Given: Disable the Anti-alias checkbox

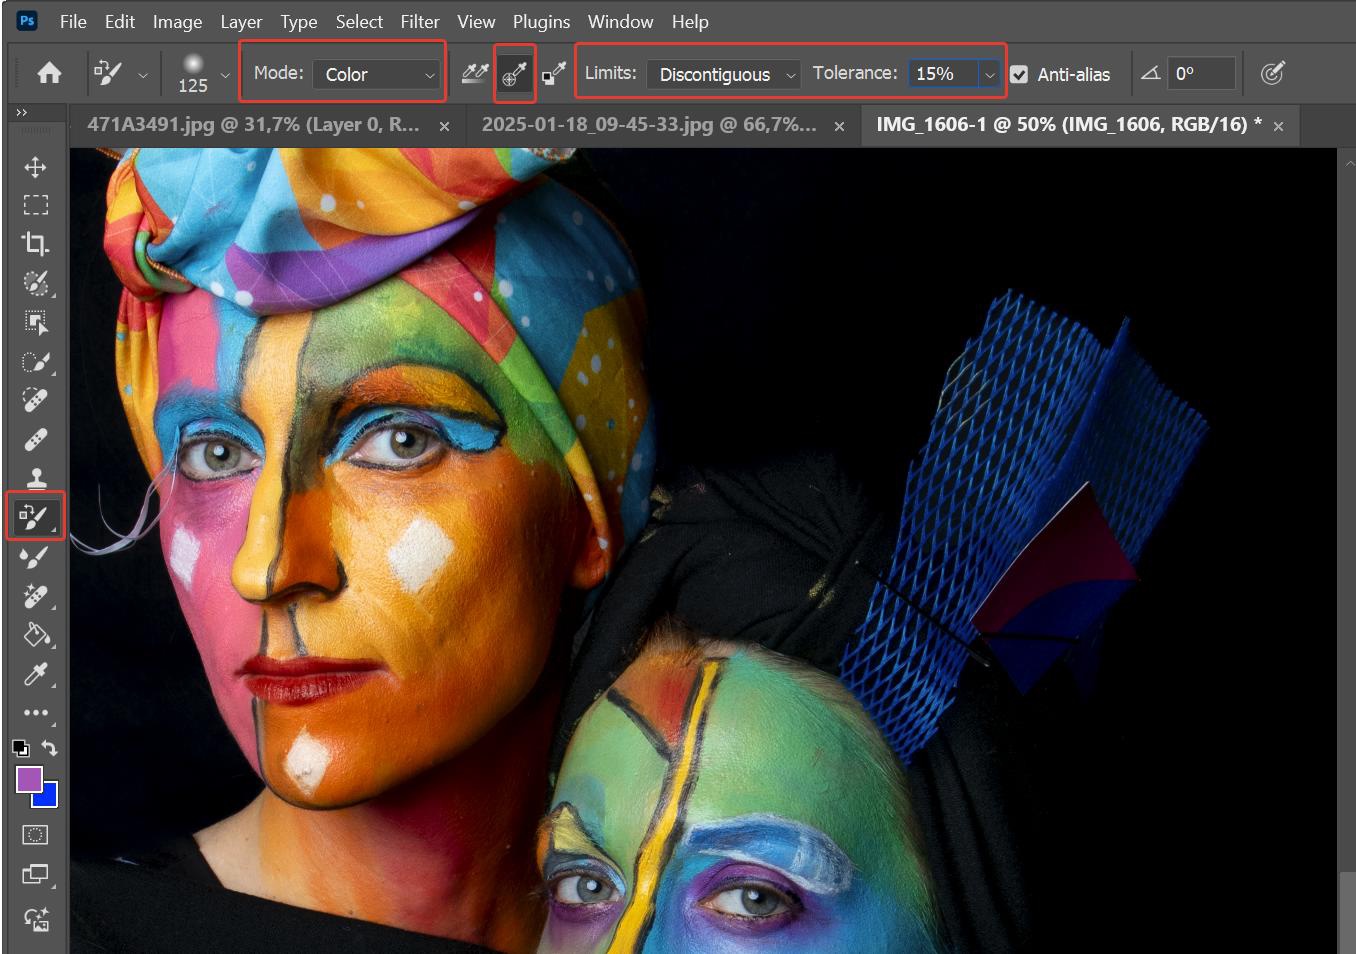Looking at the screenshot, I should [x=1019, y=74].
